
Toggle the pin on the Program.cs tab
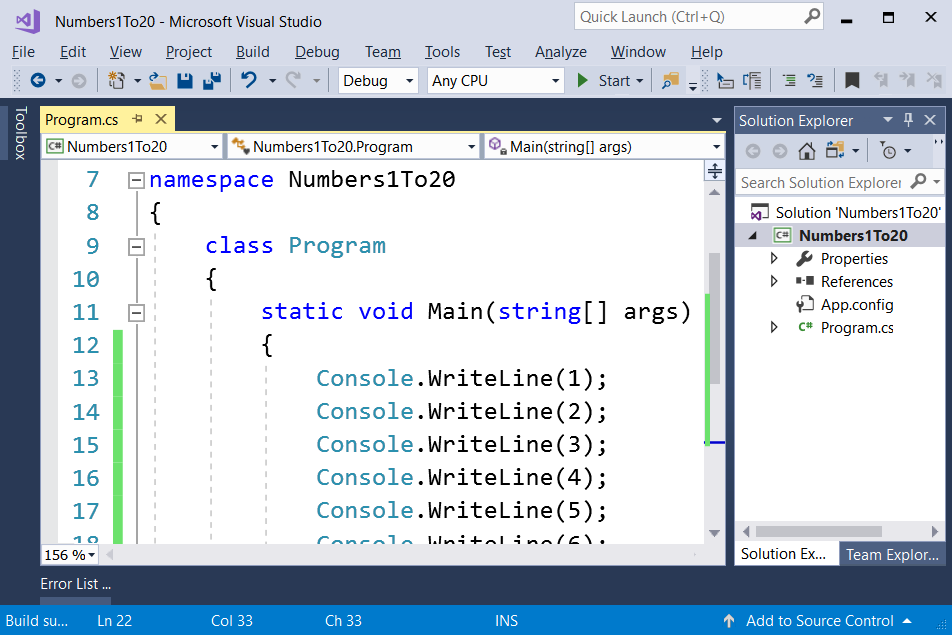(x=137, y=119)
